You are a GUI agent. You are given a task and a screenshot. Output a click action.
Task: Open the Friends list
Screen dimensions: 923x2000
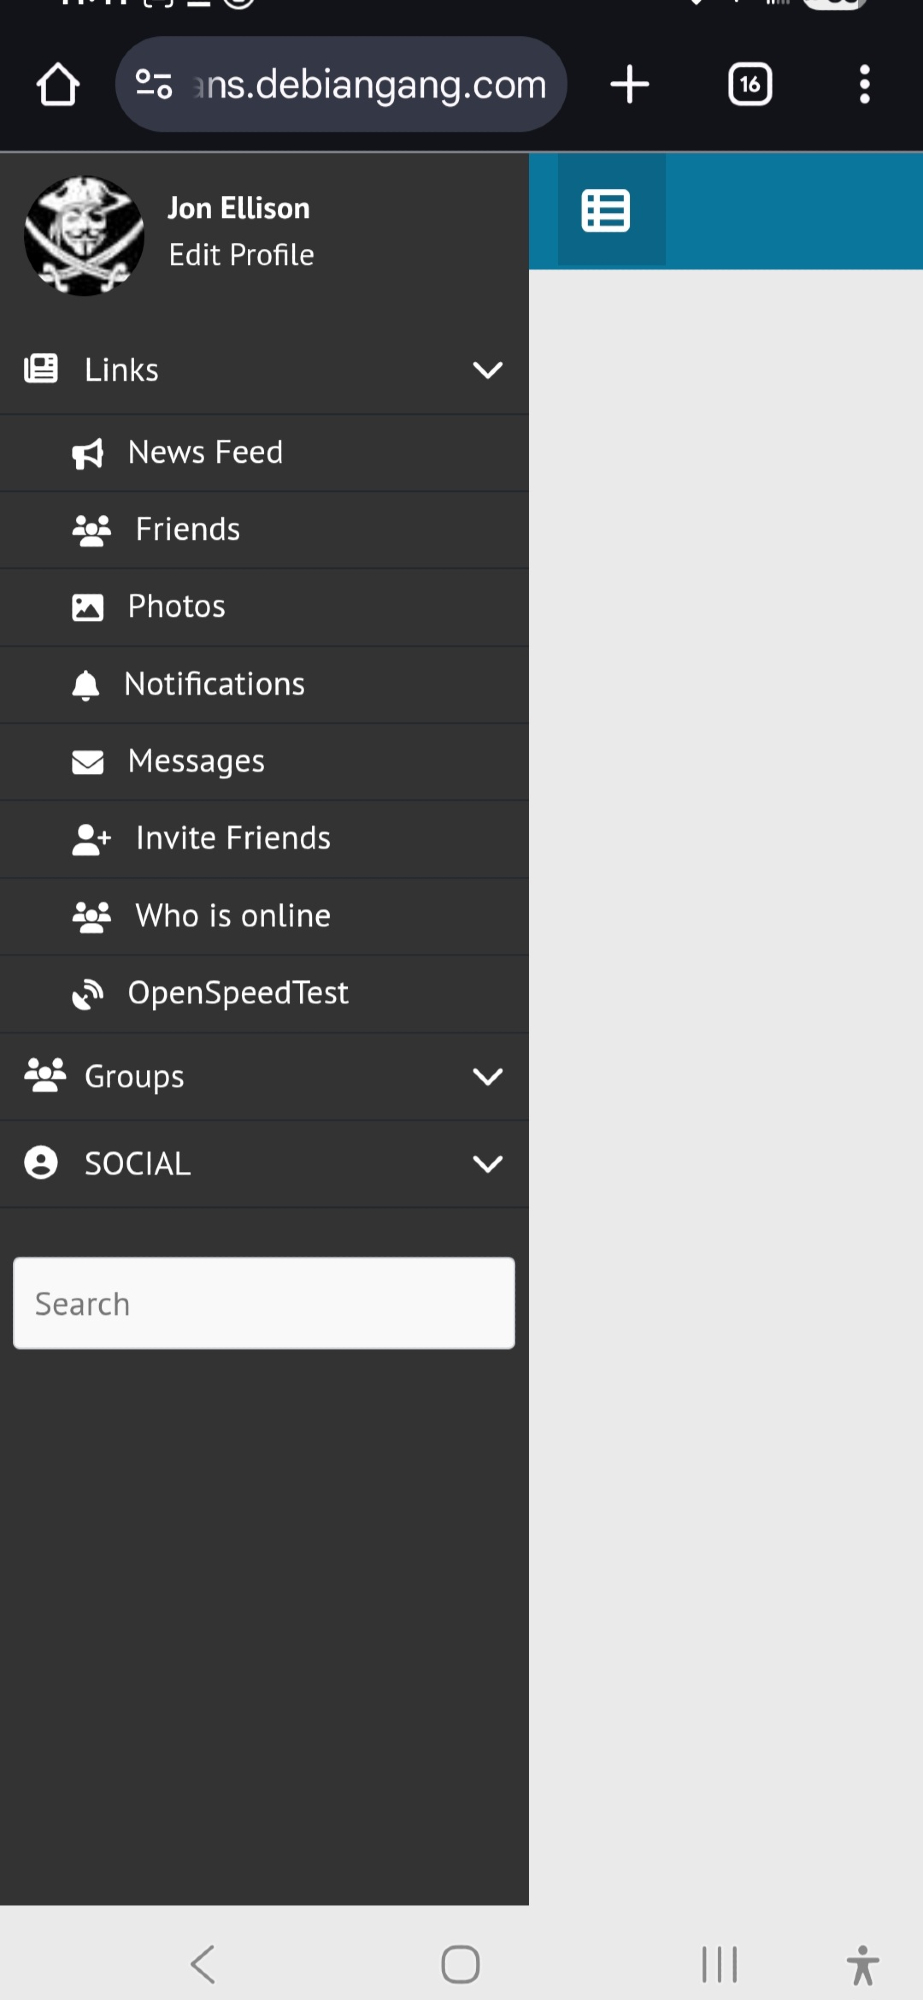tap(187, 530)
